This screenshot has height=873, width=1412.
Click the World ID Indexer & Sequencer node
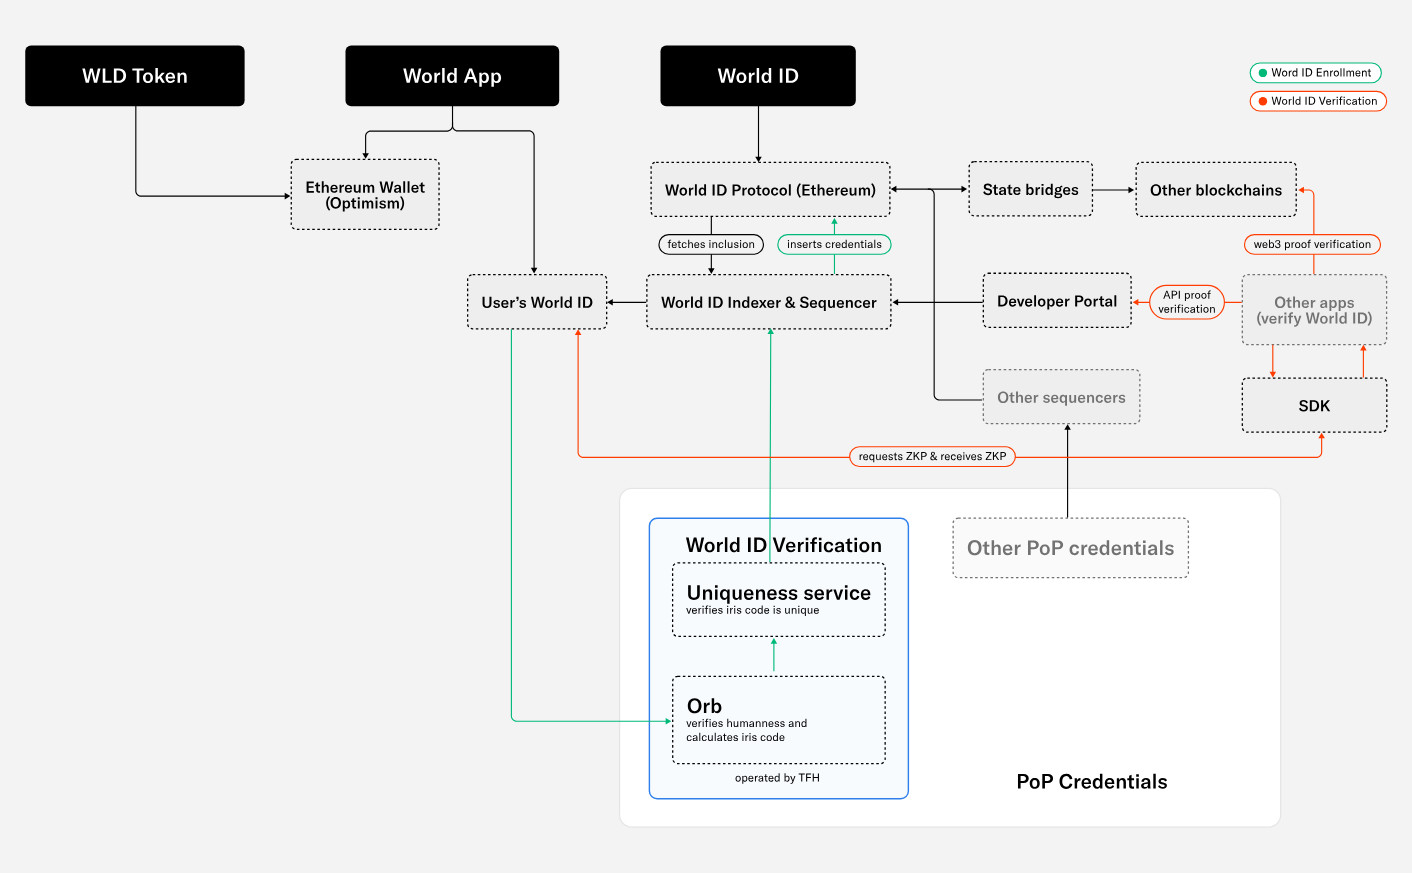(768, 302)
